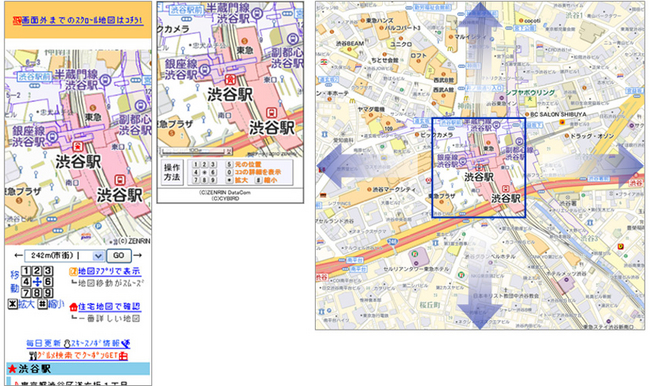This screenshot has height=386, width=650.
Task: Select keypad number 3 movement key
Action: (x=49, y=271)
